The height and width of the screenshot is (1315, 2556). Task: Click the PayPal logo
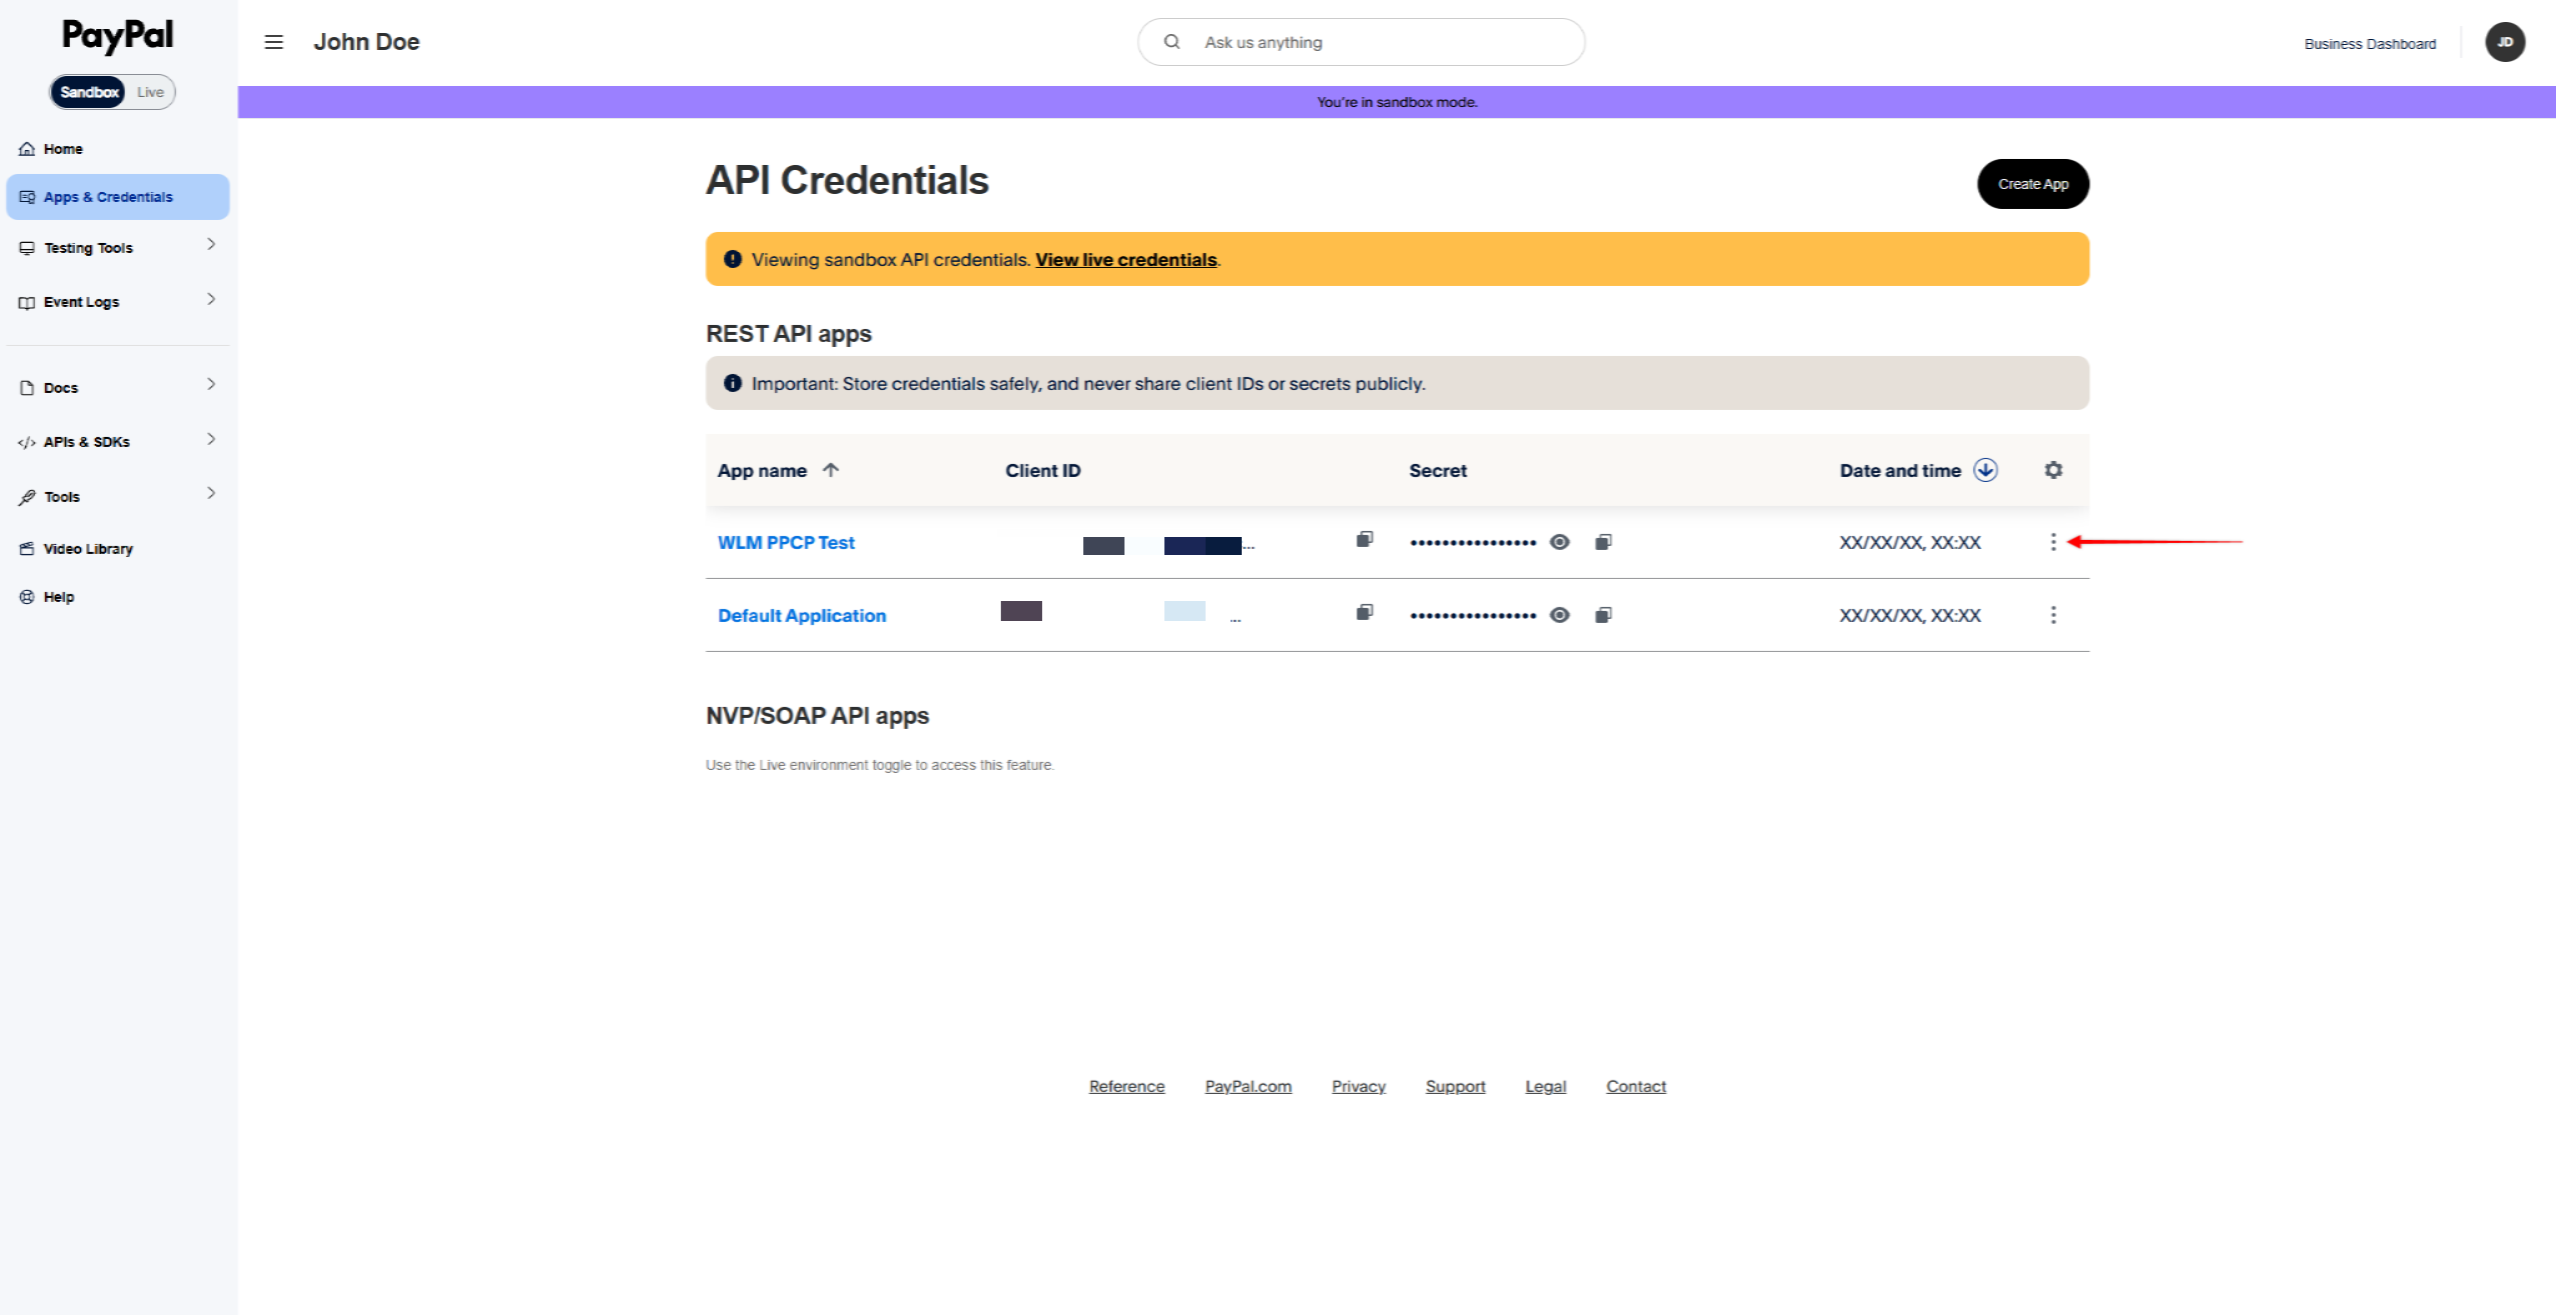point(118,36)
